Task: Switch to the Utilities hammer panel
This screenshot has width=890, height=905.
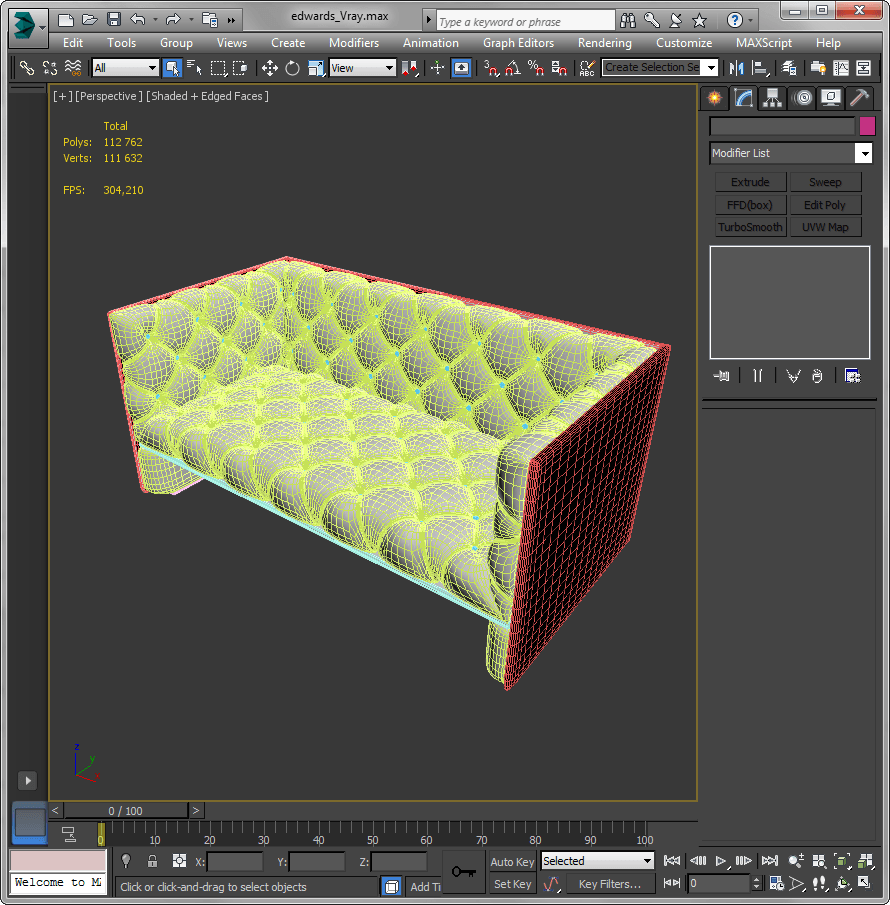Action: [x=858, y=98]
